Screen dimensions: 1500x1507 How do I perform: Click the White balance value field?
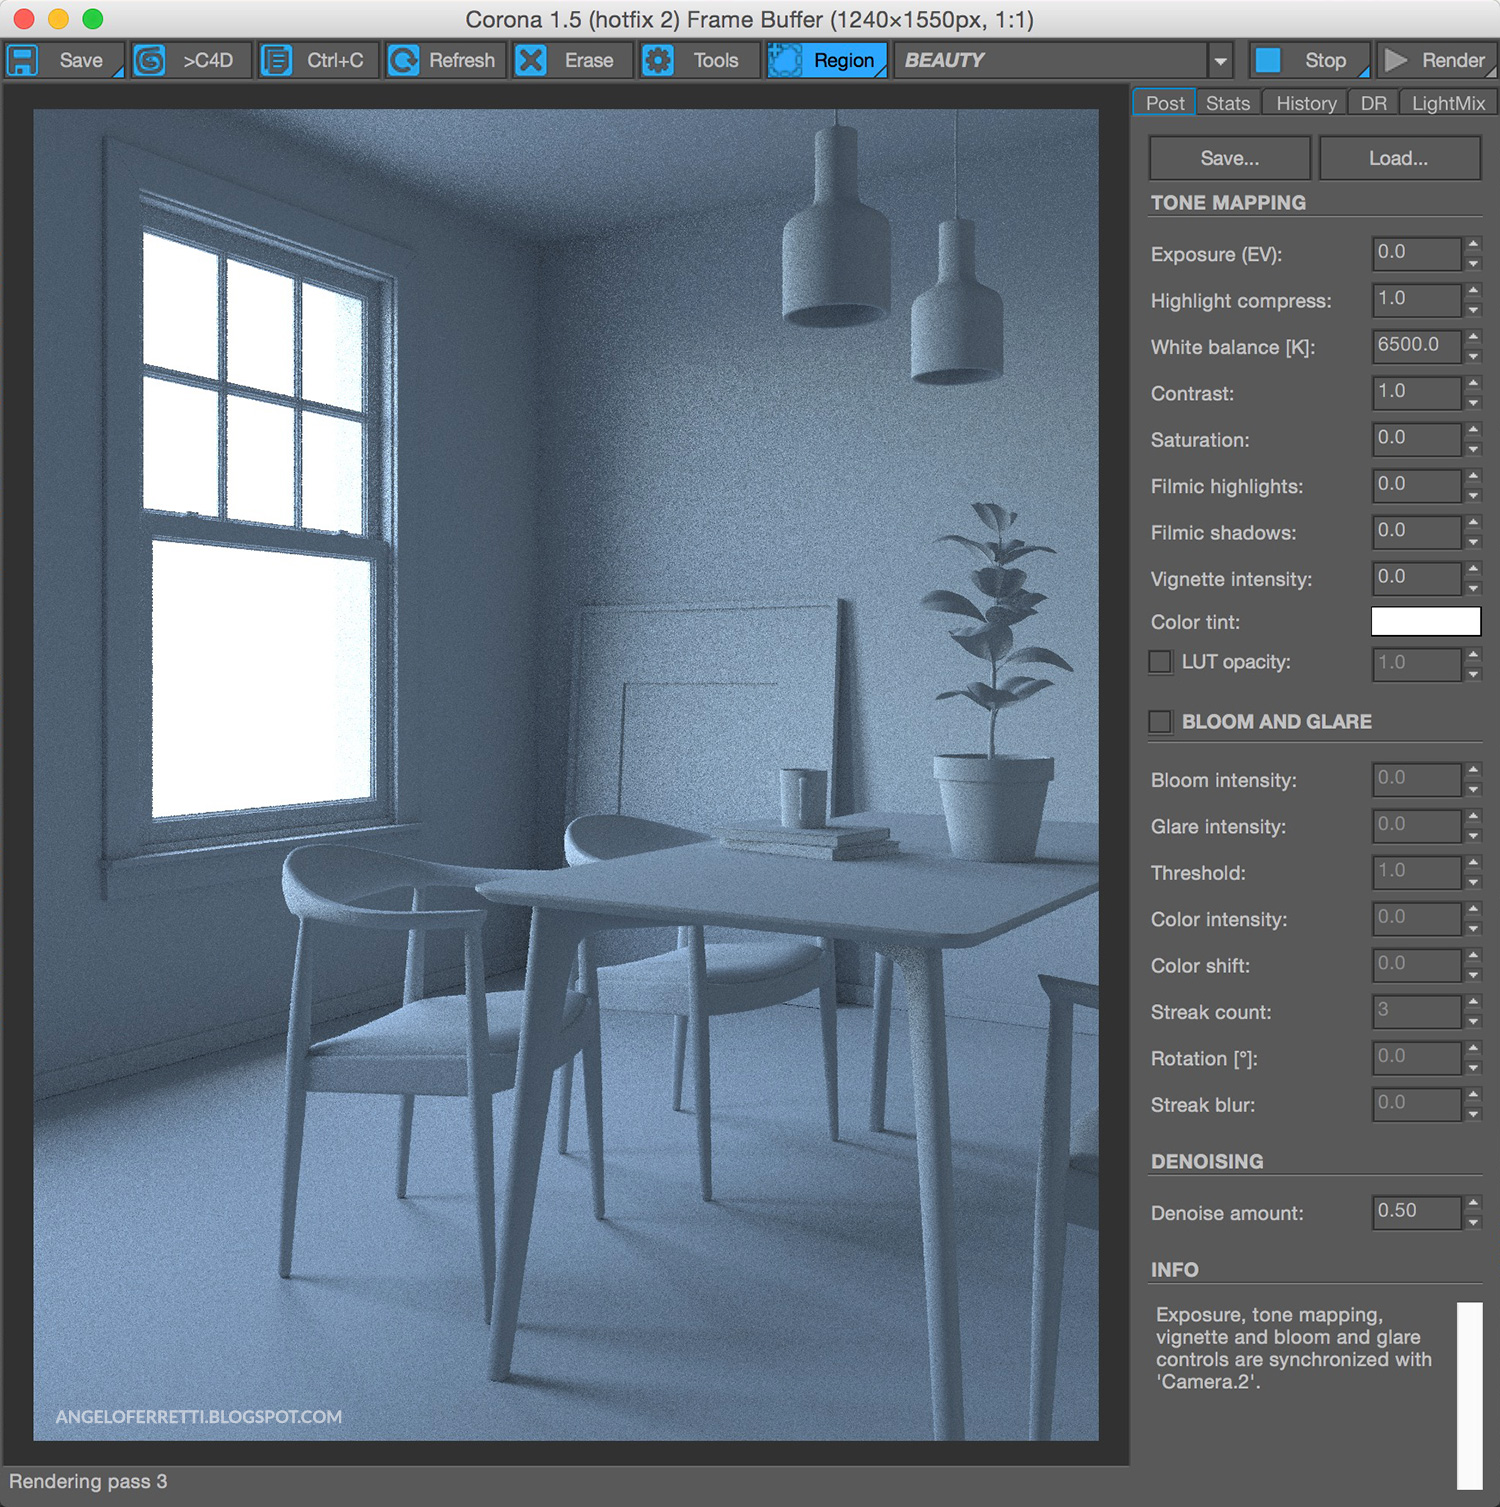coord(1416,345)
